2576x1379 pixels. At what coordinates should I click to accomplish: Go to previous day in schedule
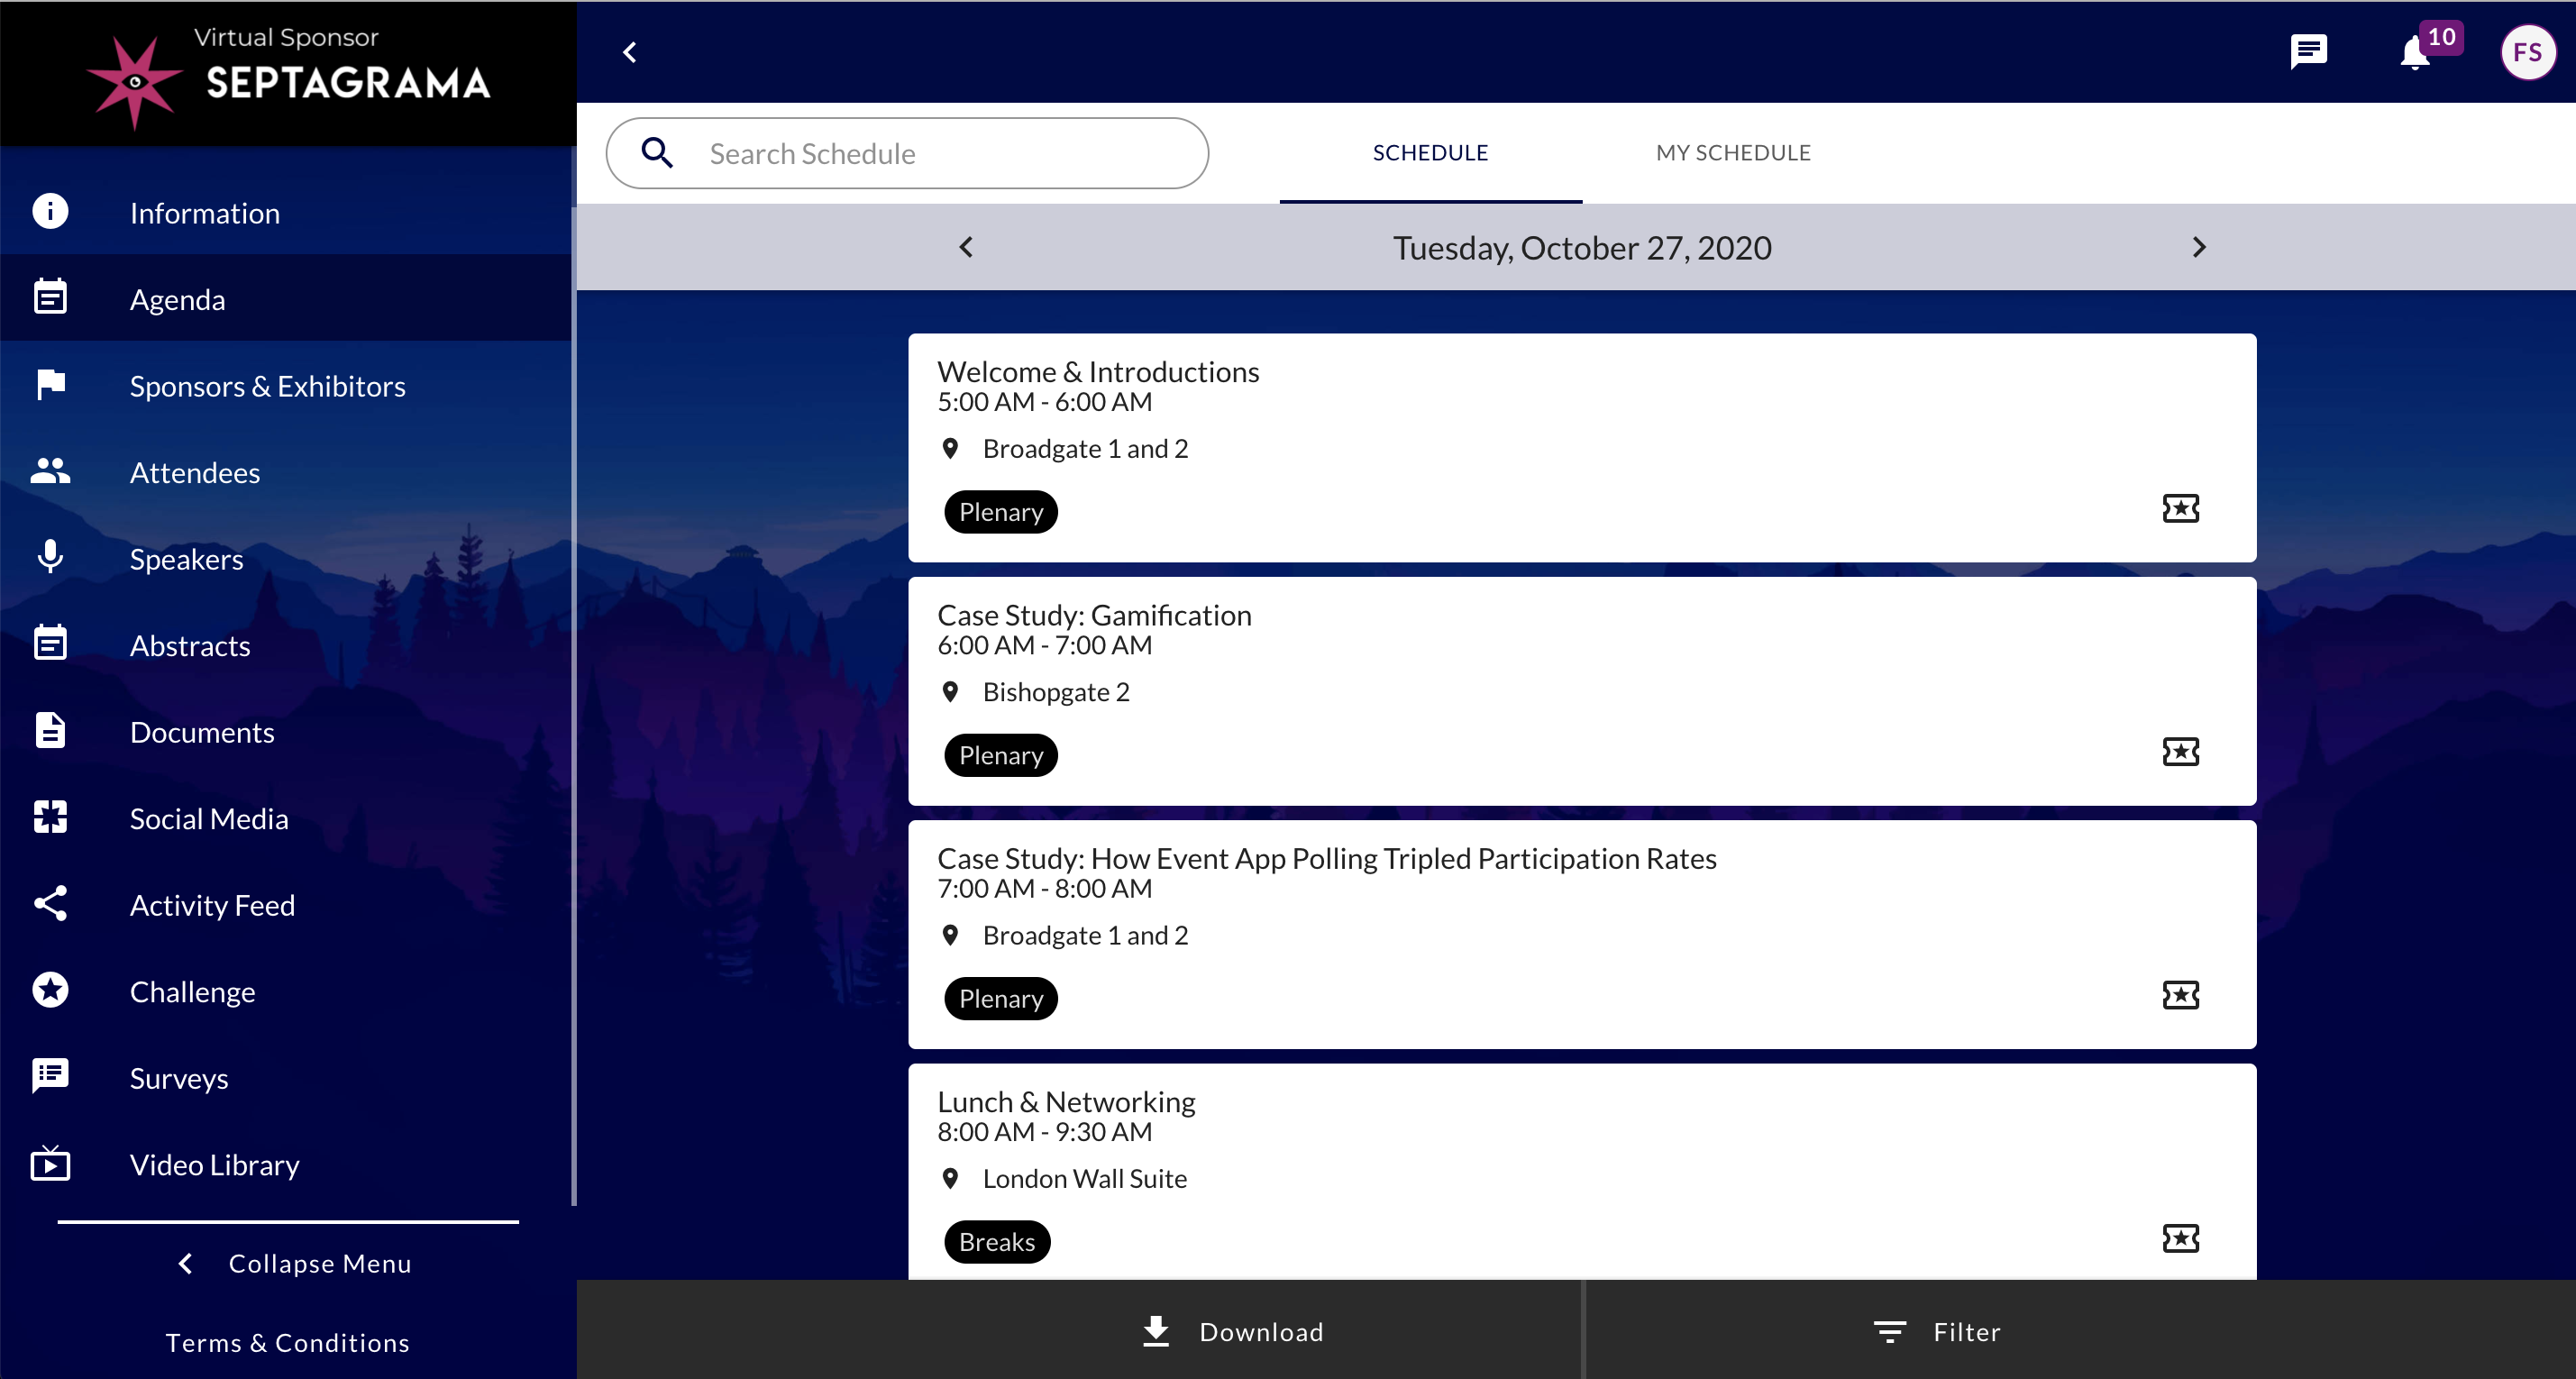pyautogui.click(x=966, y=247)
